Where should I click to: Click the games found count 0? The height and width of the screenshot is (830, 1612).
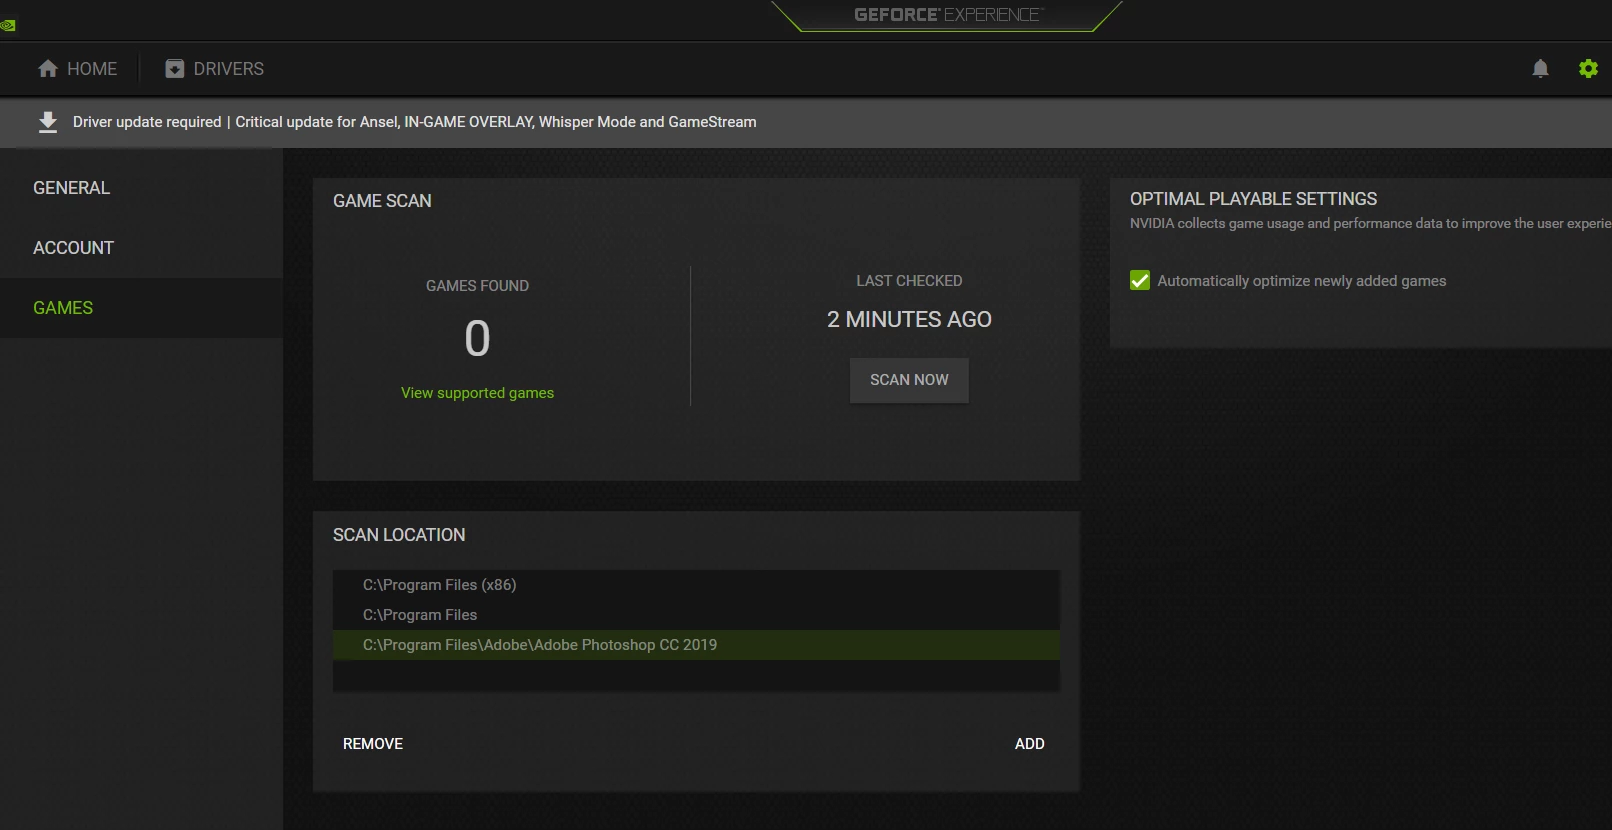477,338
